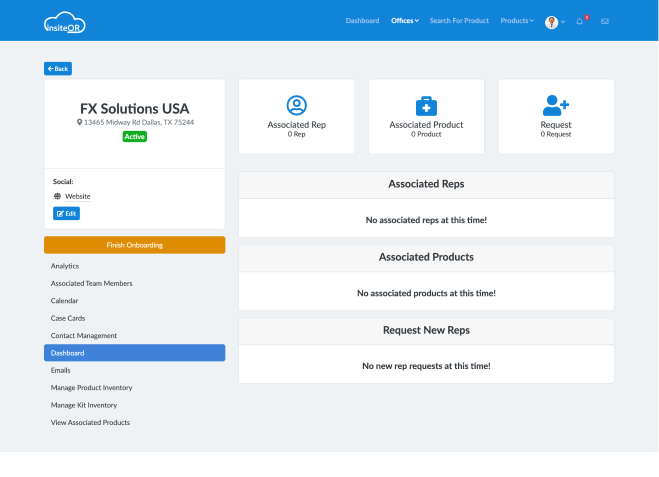Click the green Active status badge
This screenshot has height=477, width=659.
point(134,137)
